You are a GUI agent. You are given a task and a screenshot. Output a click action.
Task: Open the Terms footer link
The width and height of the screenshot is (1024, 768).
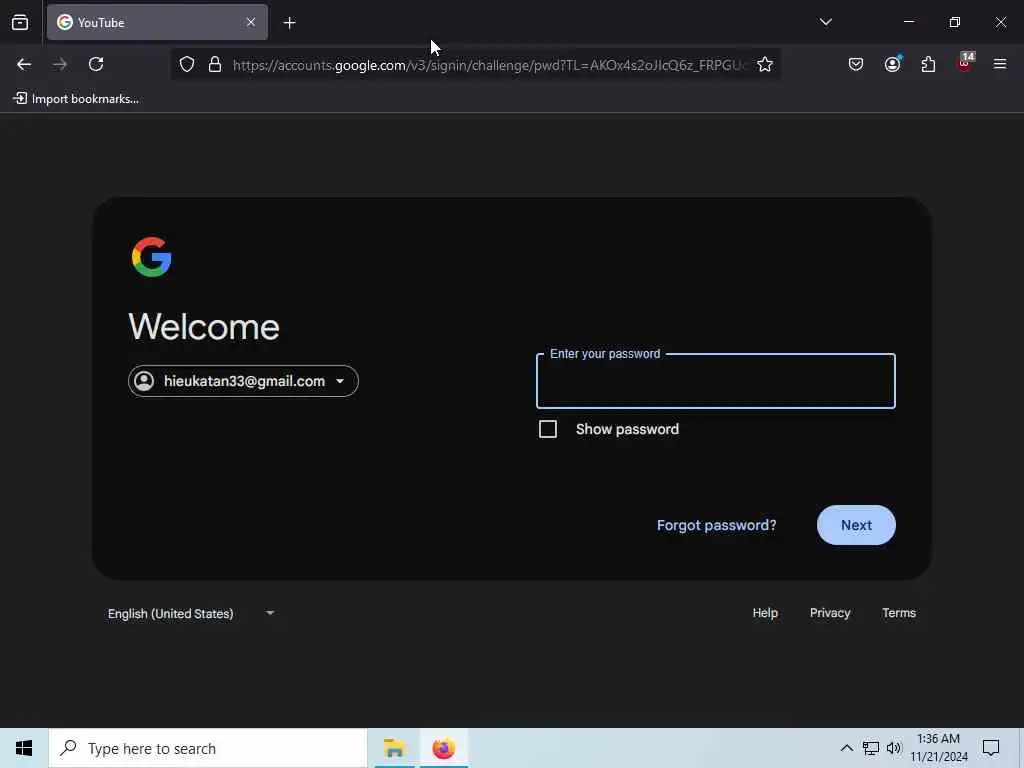[x=899, y=613]
